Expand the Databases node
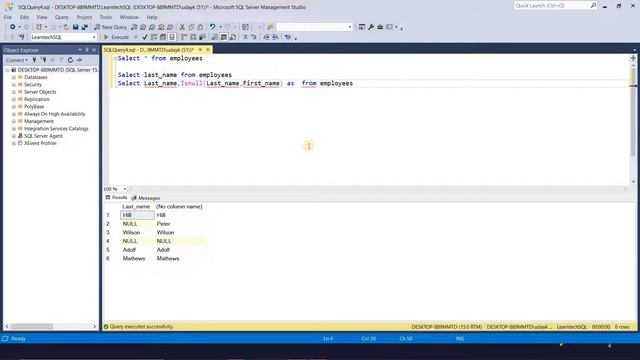Image resolution: width=640 pixels, height=360 pixels. coord(13,78)
